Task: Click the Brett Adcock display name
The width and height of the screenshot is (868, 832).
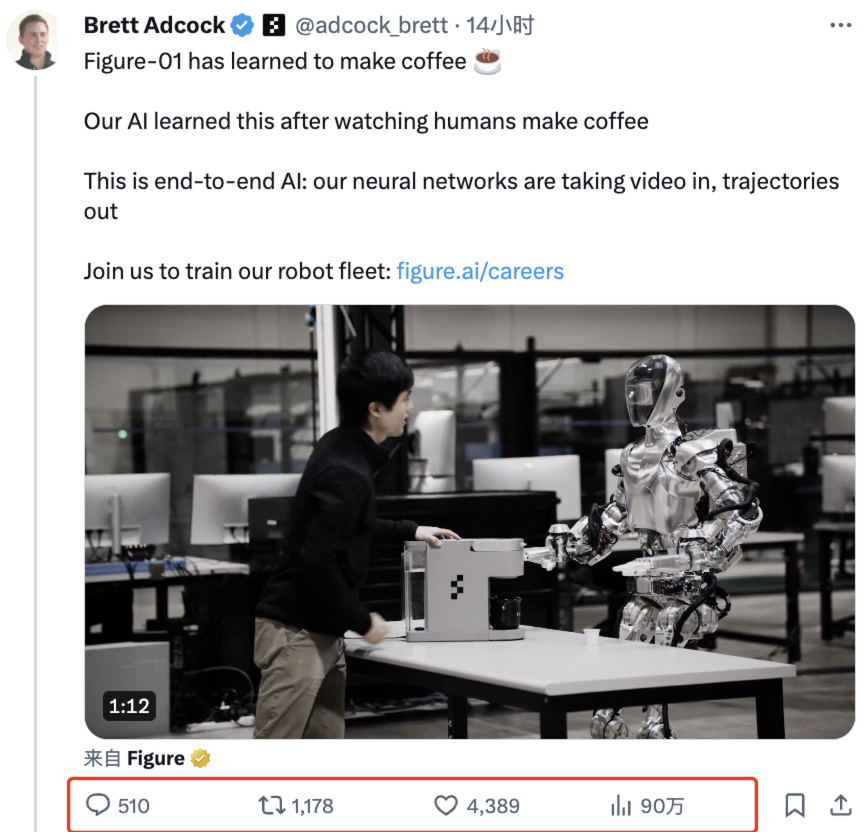Action: point(154,25)
